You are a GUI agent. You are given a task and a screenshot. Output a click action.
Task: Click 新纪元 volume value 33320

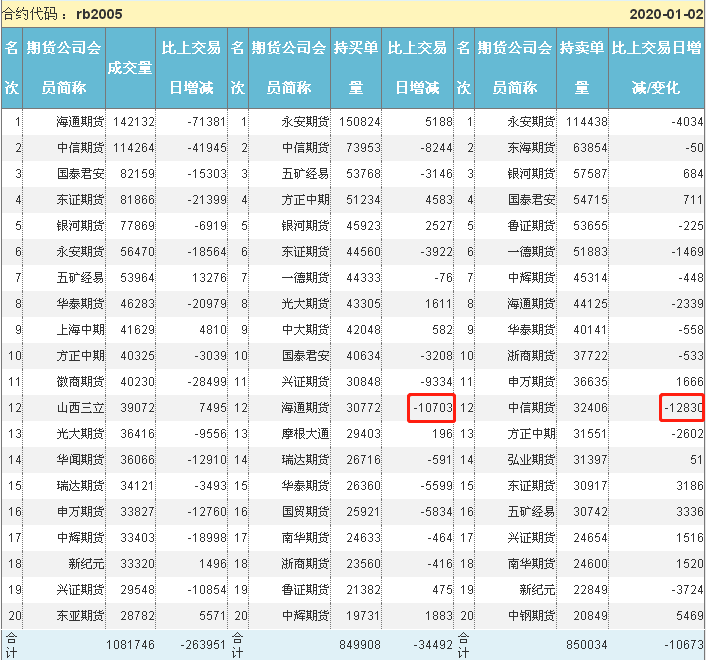(137, 564)
